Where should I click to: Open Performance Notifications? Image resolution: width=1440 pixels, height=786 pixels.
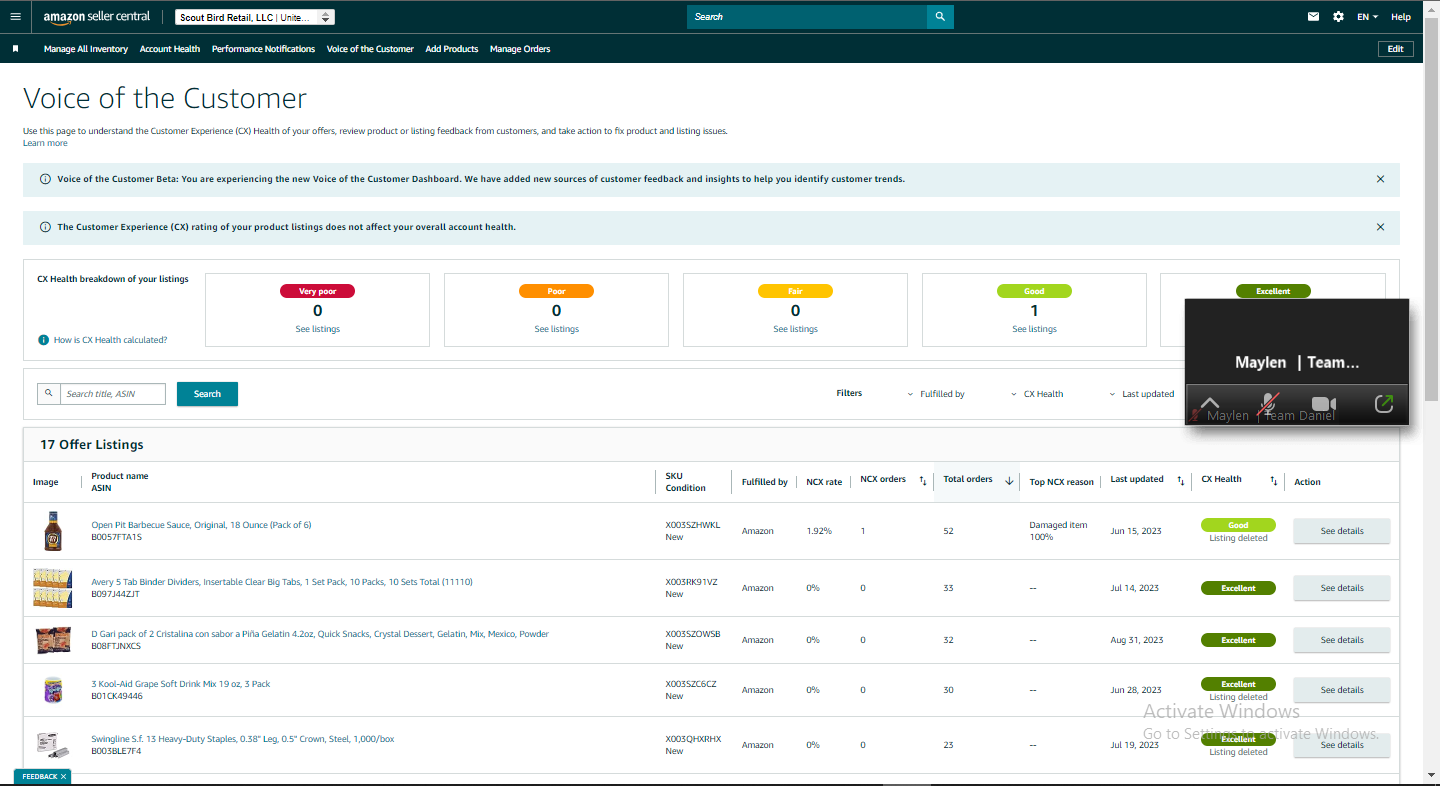coord(263,49)
